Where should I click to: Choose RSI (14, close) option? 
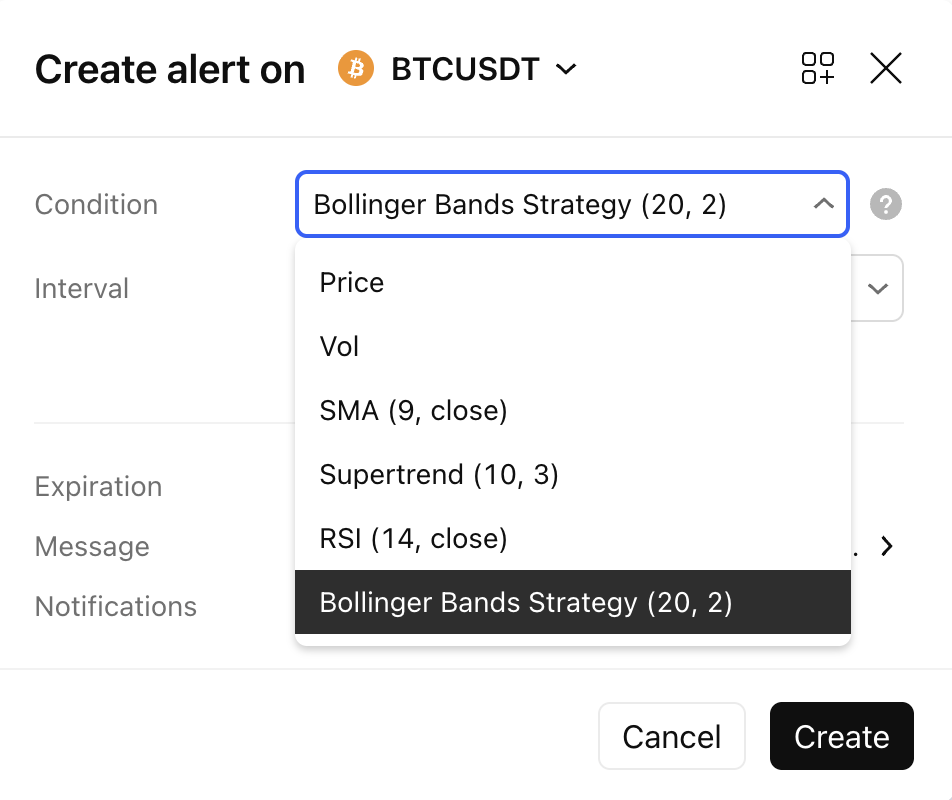coord(573,538)
